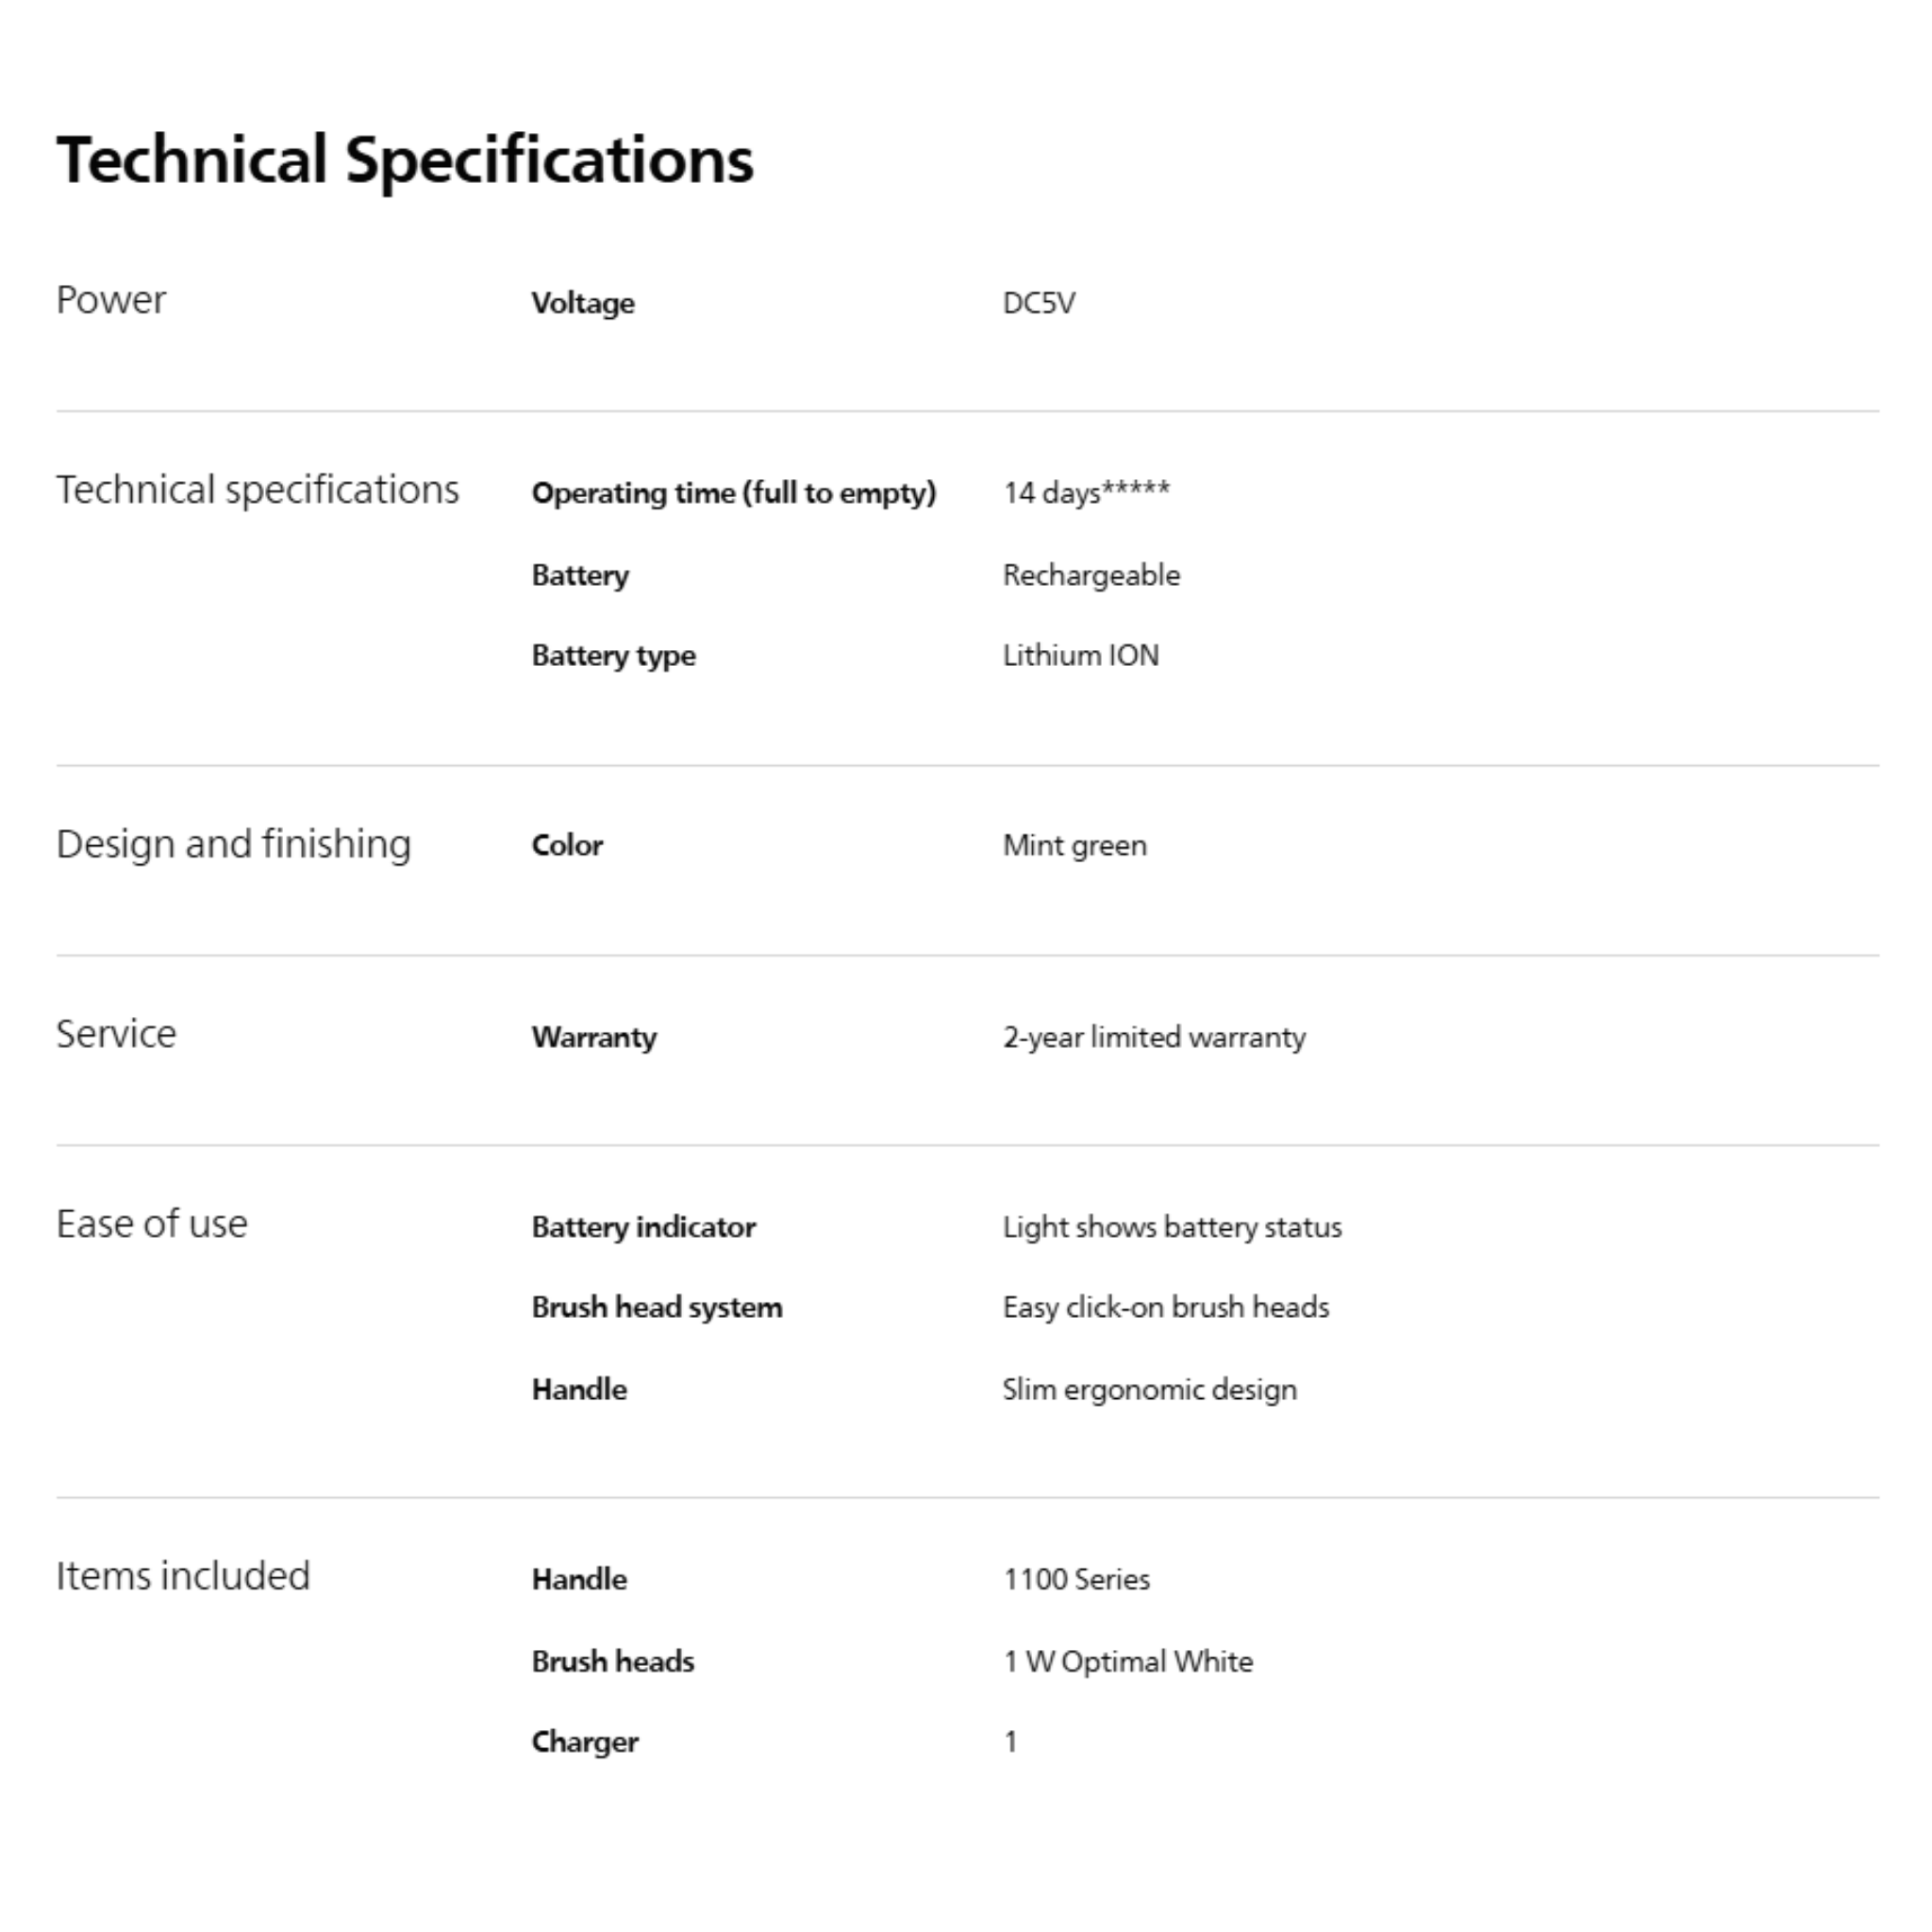Click Easy click-on brush heads text
1932x1932 pixels.
1165,1307
